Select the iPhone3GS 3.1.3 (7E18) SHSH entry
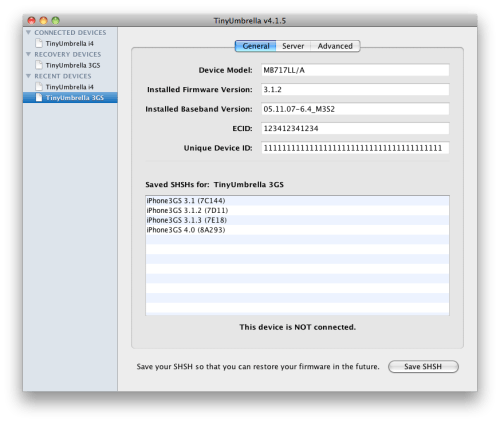500x423 pixels. [297, 220]
